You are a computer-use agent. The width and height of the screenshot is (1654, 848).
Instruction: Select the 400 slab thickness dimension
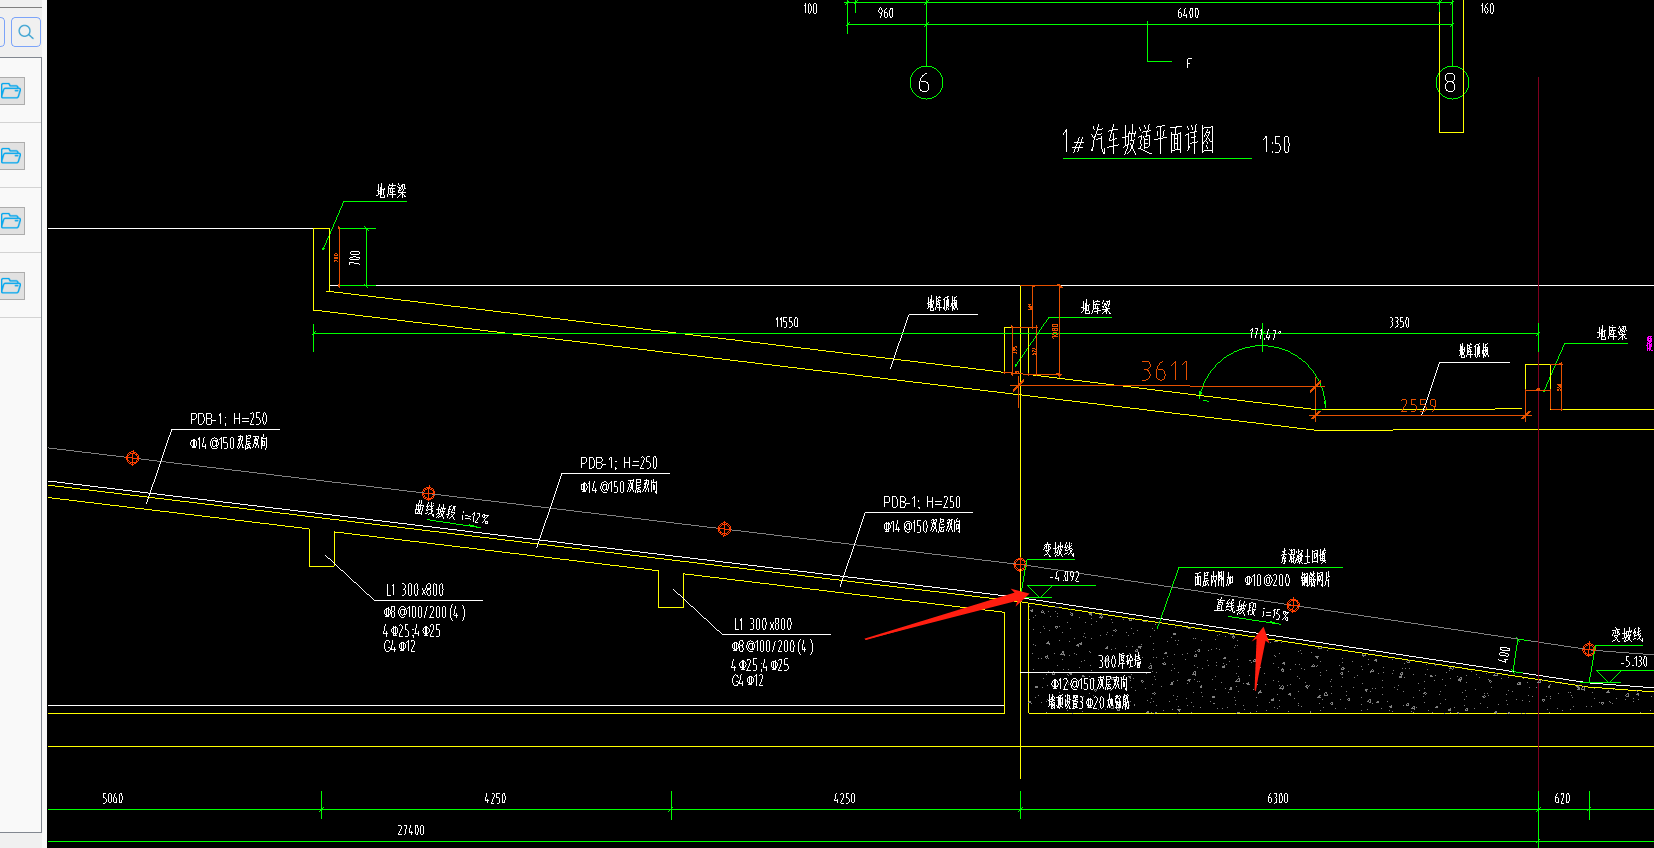pyautogui.click(x=1505, y=654)
